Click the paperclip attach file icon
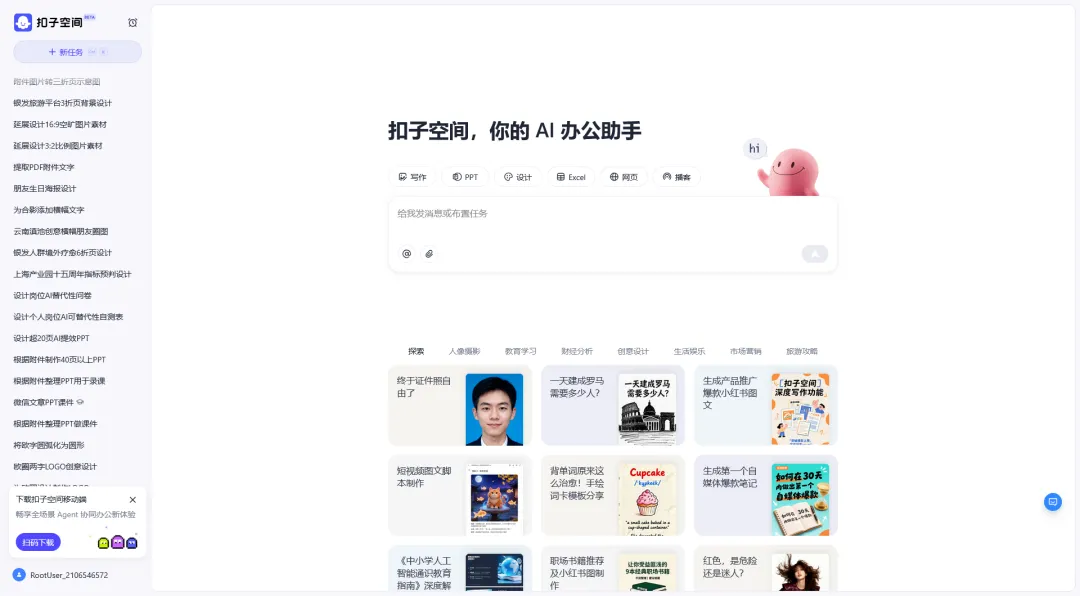This screenshot has height=596, width=1080. tap(429, 254)
